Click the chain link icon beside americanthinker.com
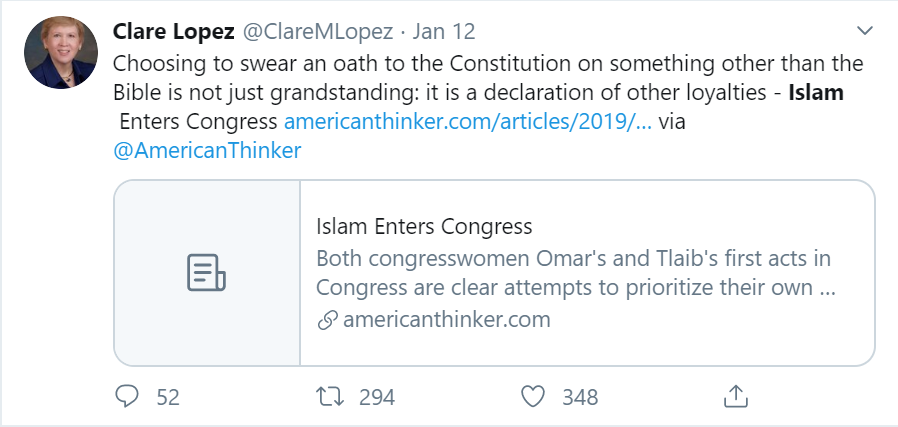This screenshot has height=427, width=898. click(326, 321)
